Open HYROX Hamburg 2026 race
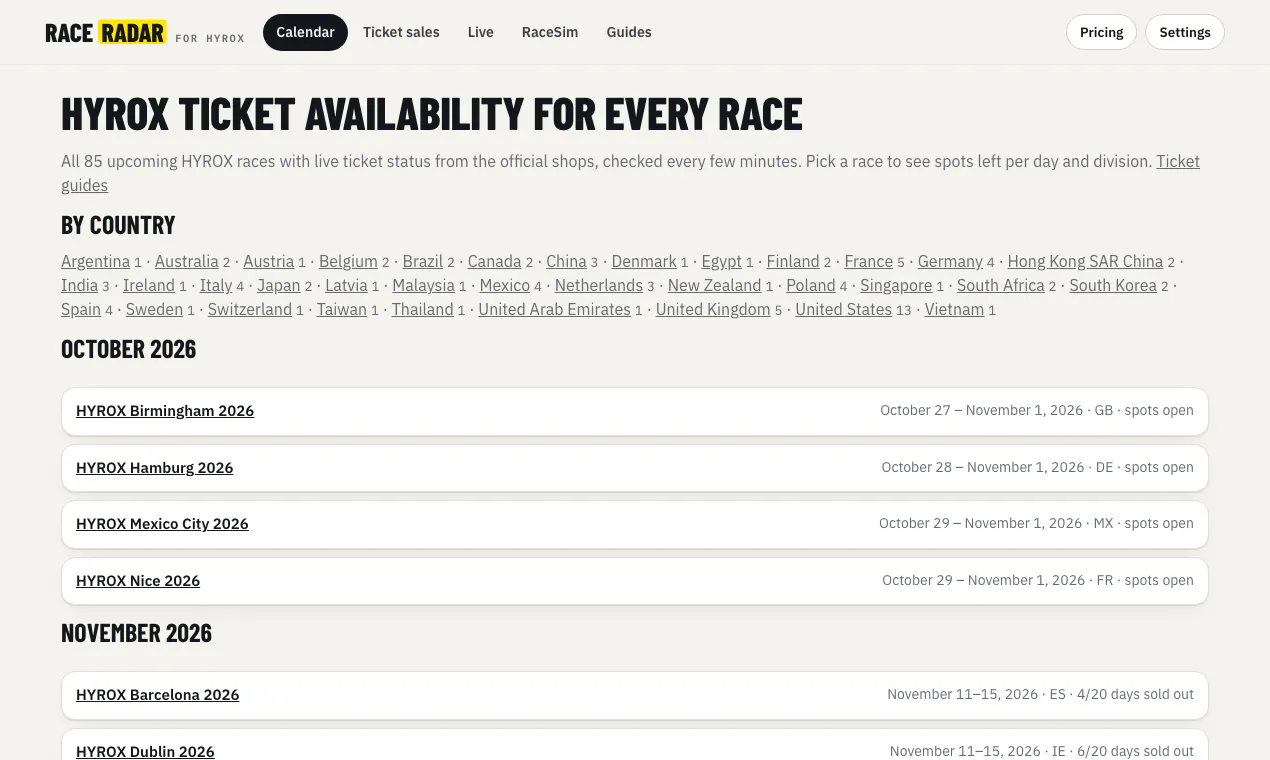Viewport: 1270px width, 760px height. point(155,468)
